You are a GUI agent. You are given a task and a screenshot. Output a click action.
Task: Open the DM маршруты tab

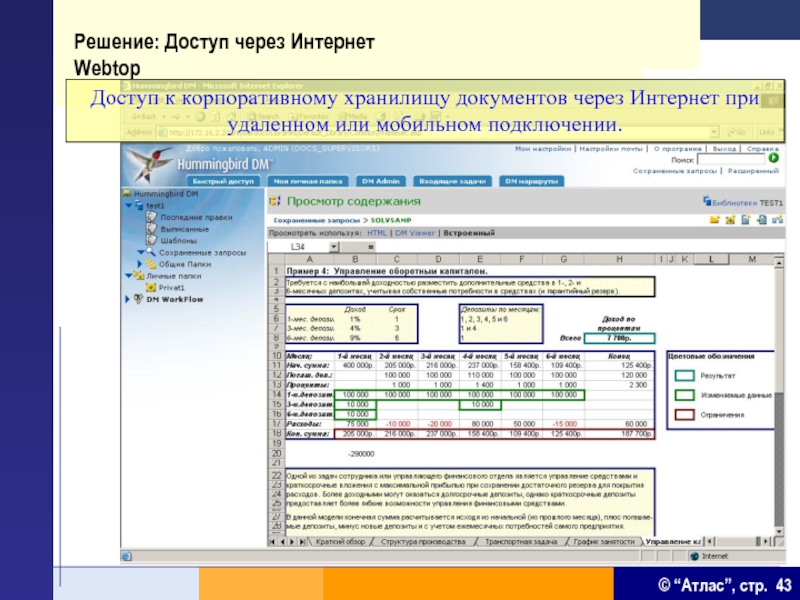pos(531,181)
